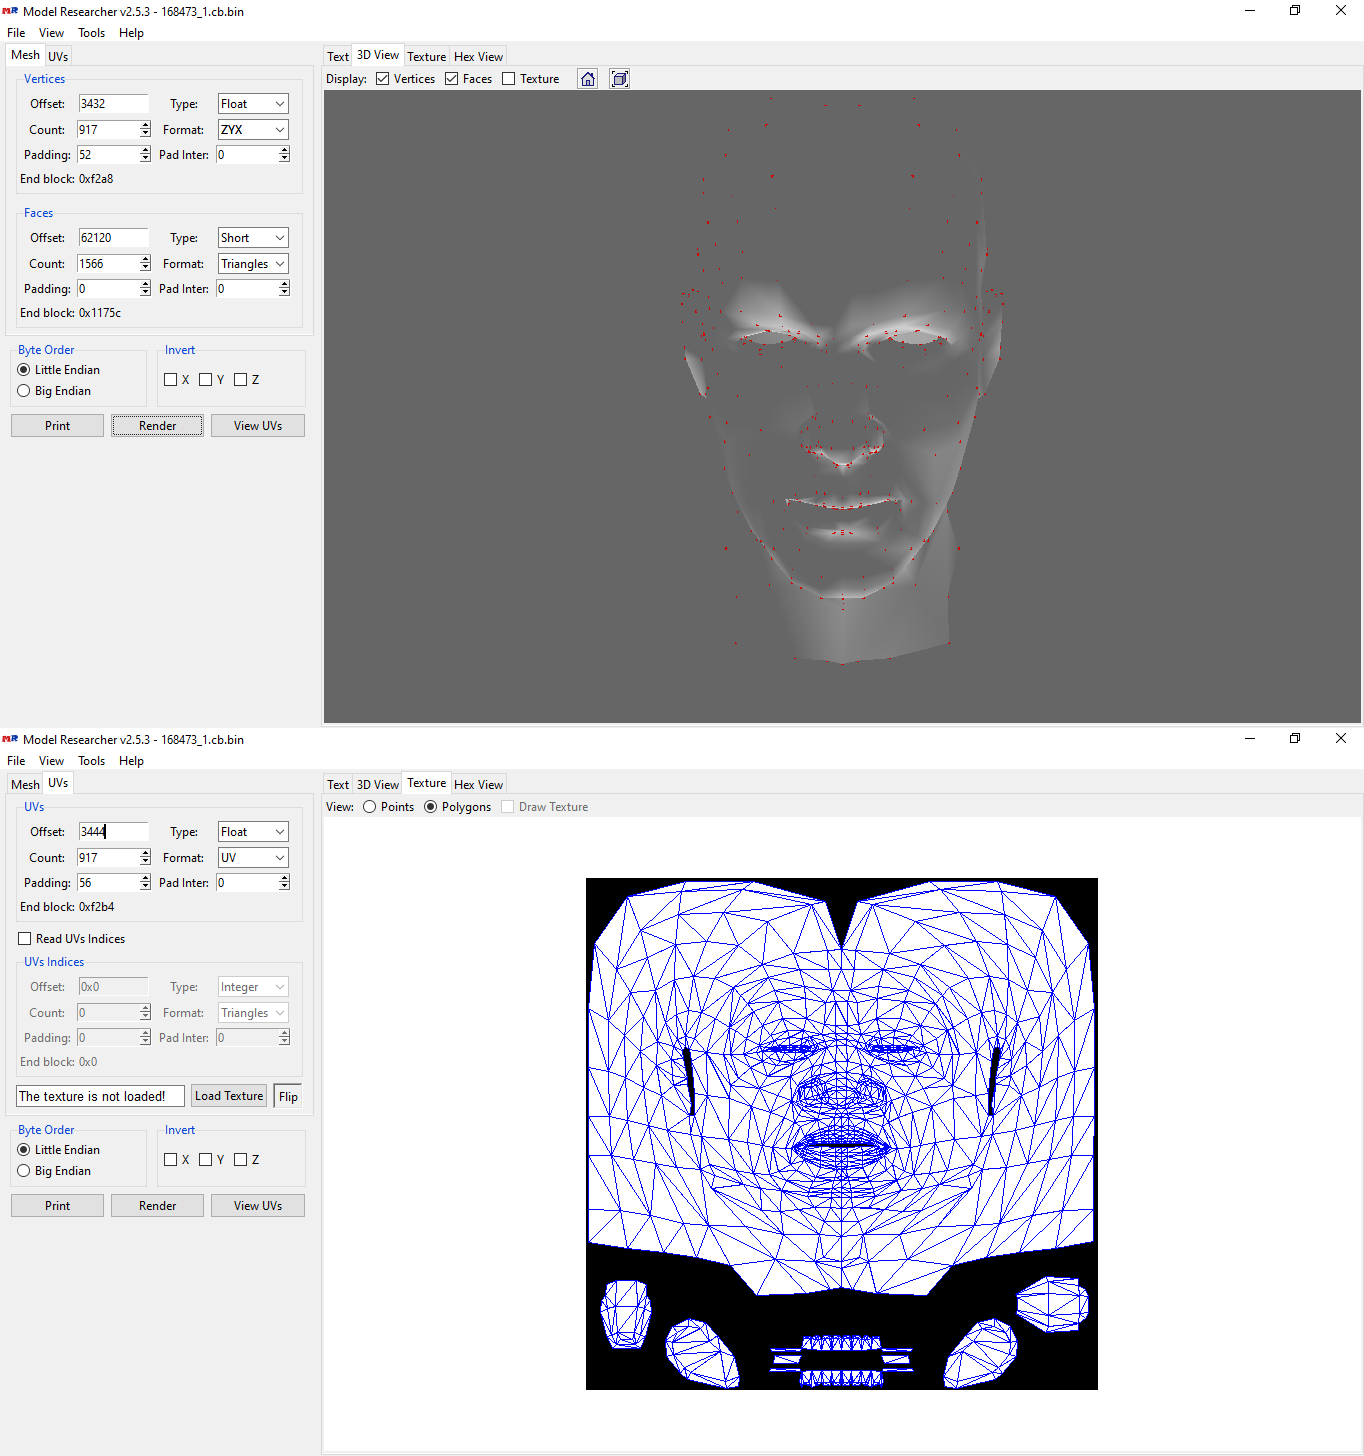
Task: Select the Points view radio button
Action: click(370, 807)
